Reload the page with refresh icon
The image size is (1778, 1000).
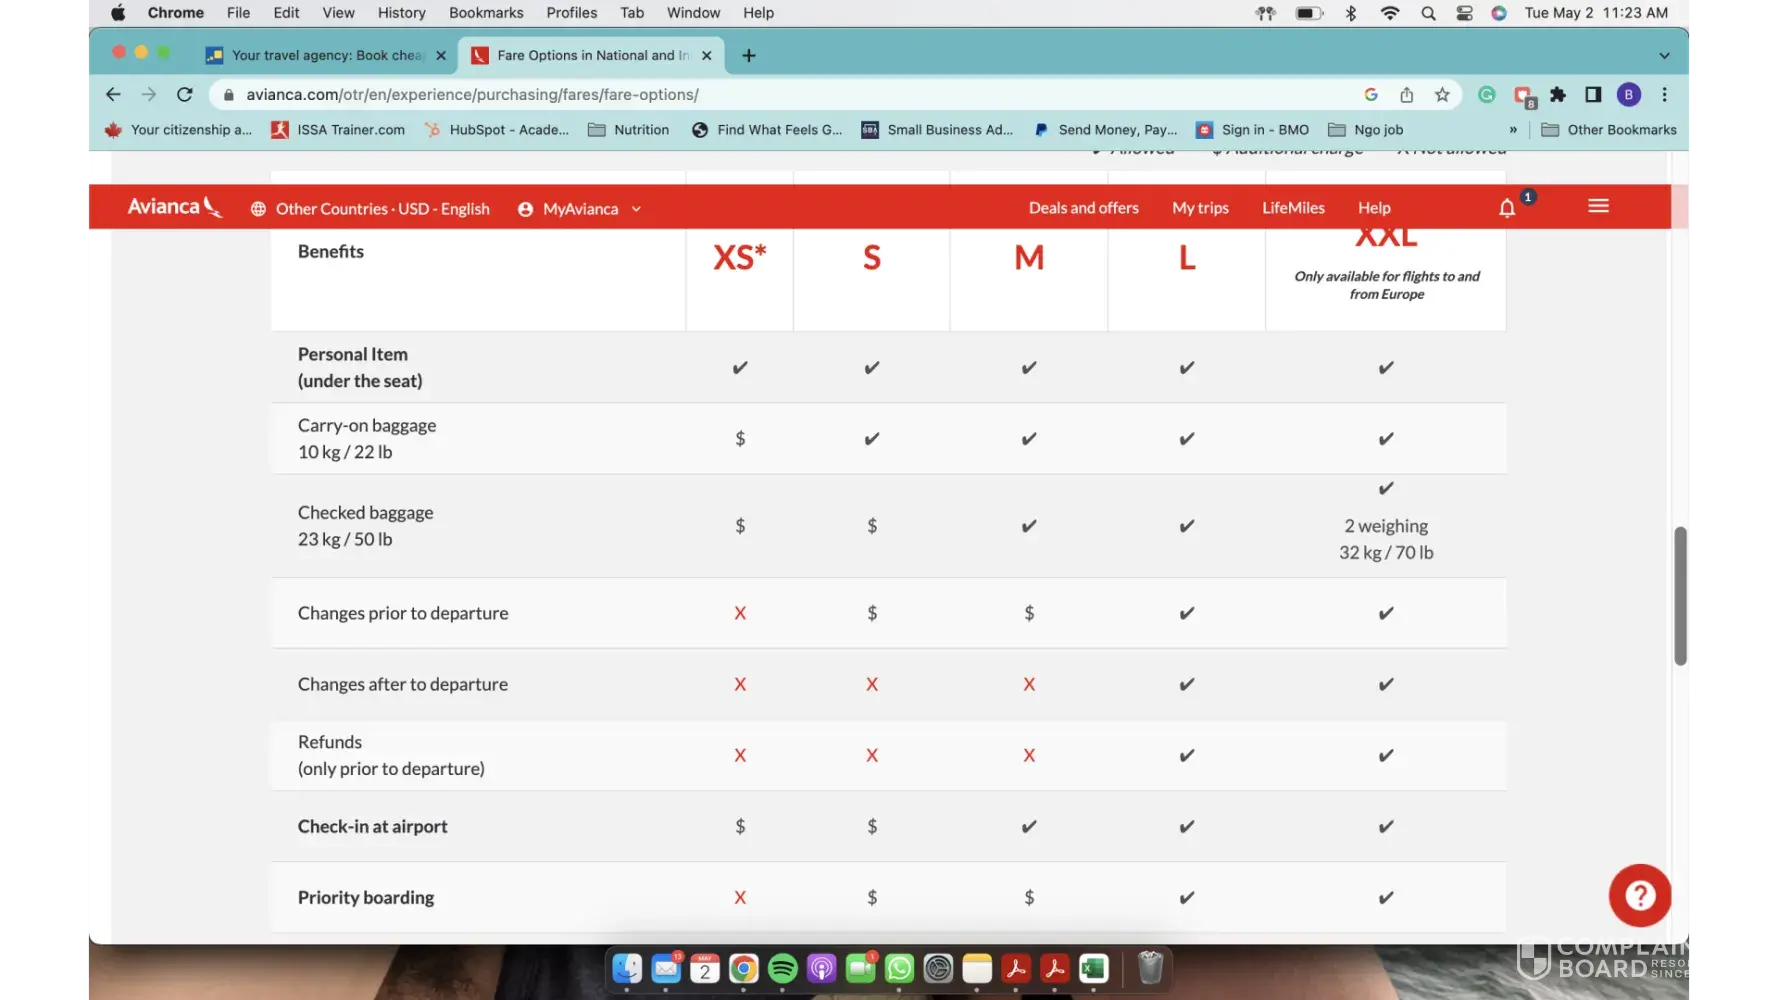tap(185, 95)
